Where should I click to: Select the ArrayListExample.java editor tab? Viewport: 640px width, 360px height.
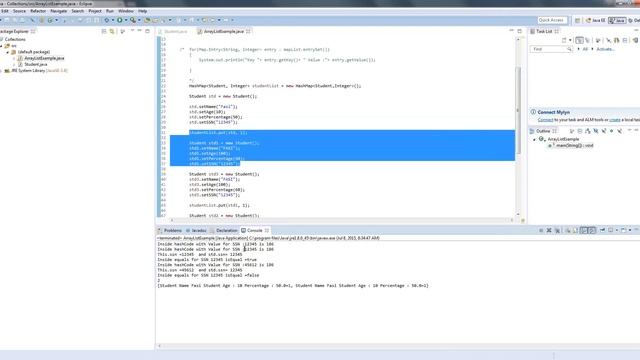click(x=224, y=31)
